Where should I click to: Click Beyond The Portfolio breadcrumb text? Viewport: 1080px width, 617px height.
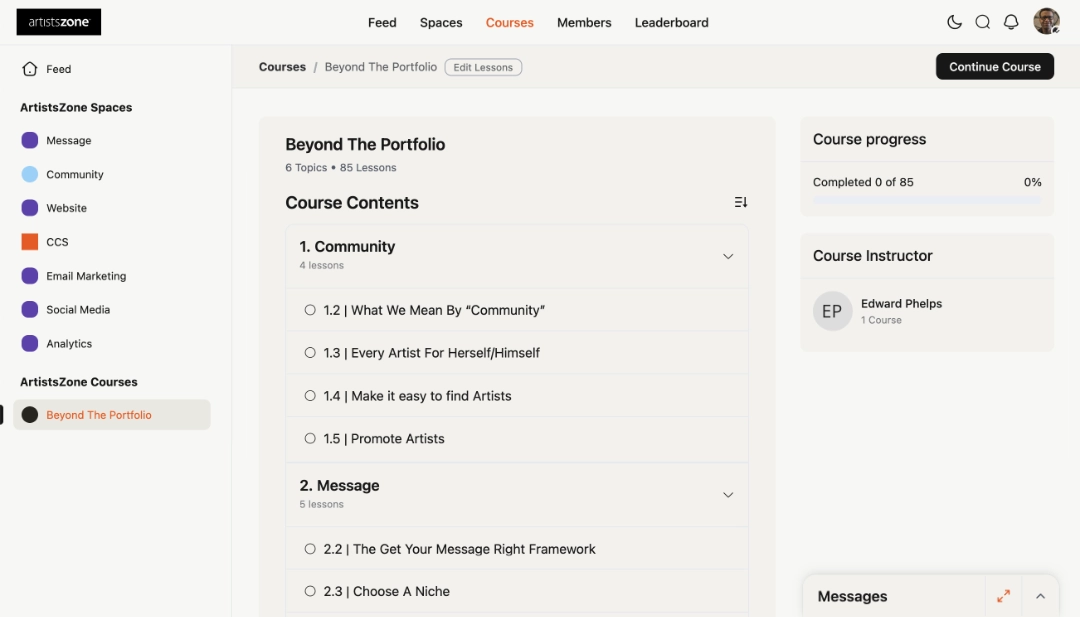pyautogui.click(x=381, y=67)
